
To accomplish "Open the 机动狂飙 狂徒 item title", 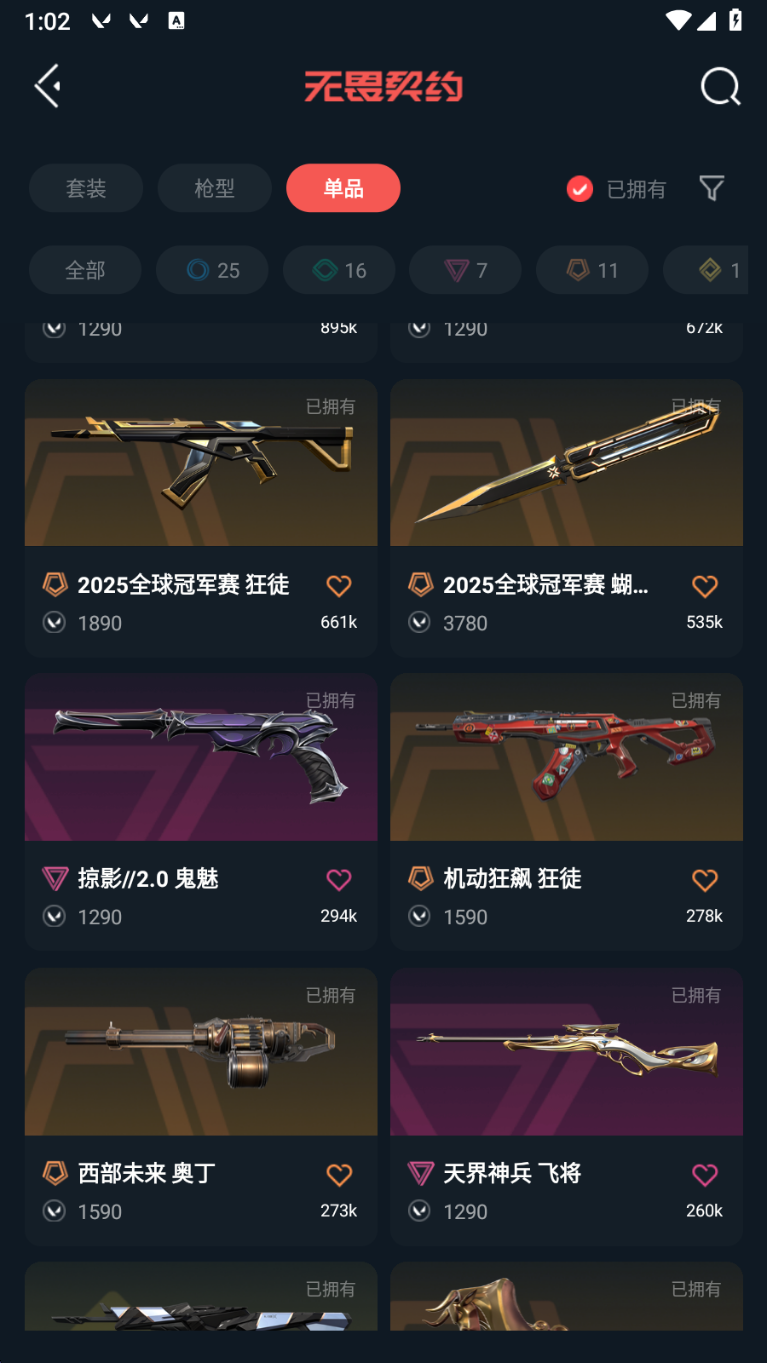I will coord(512,879).
